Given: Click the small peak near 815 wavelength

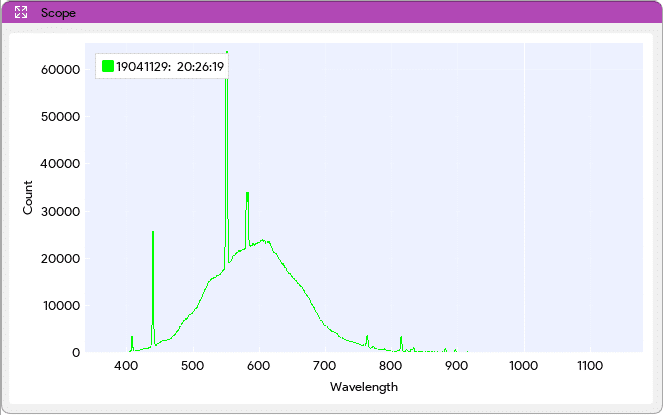Looking at the screenshot, I should [x=401, y=339].
